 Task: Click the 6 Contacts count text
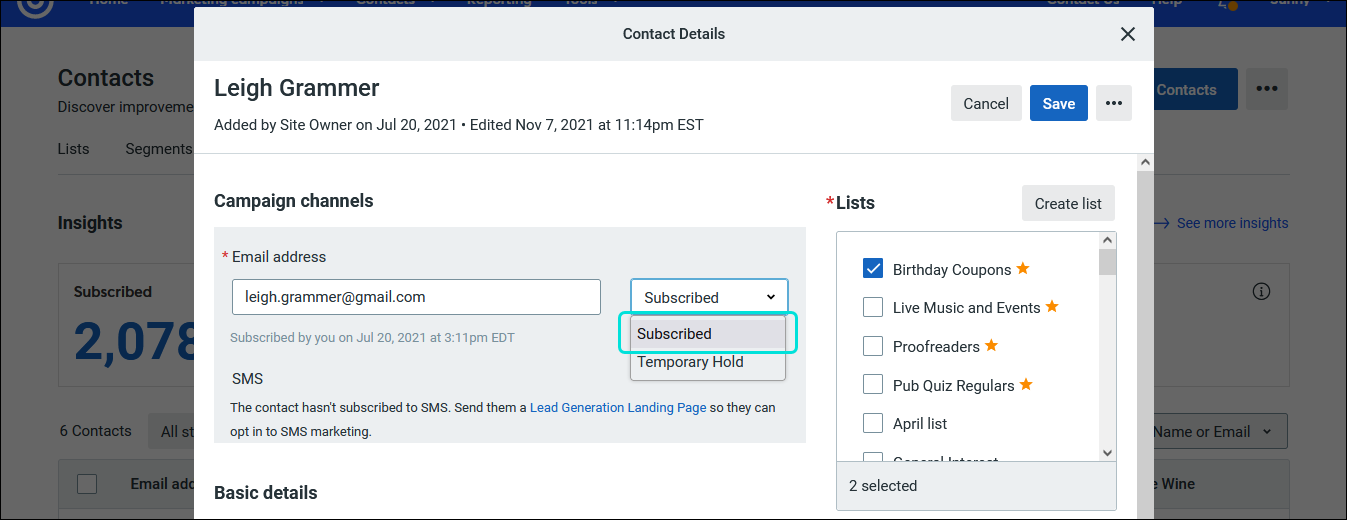pyautogui.click(x=95, y=431)
